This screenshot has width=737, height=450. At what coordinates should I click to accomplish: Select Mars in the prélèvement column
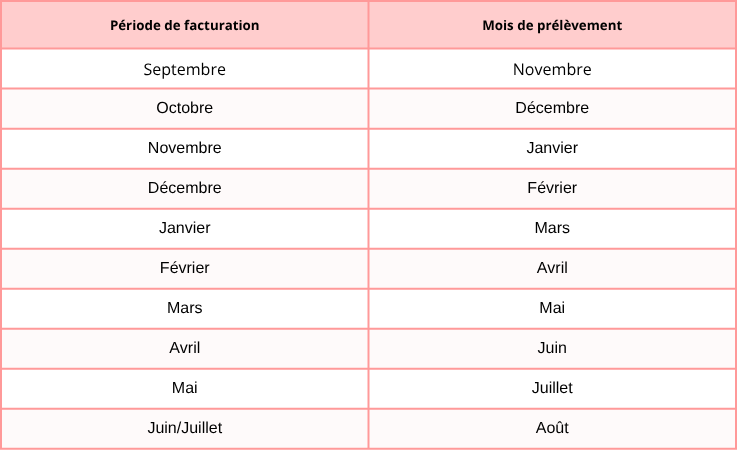(552, 228)
